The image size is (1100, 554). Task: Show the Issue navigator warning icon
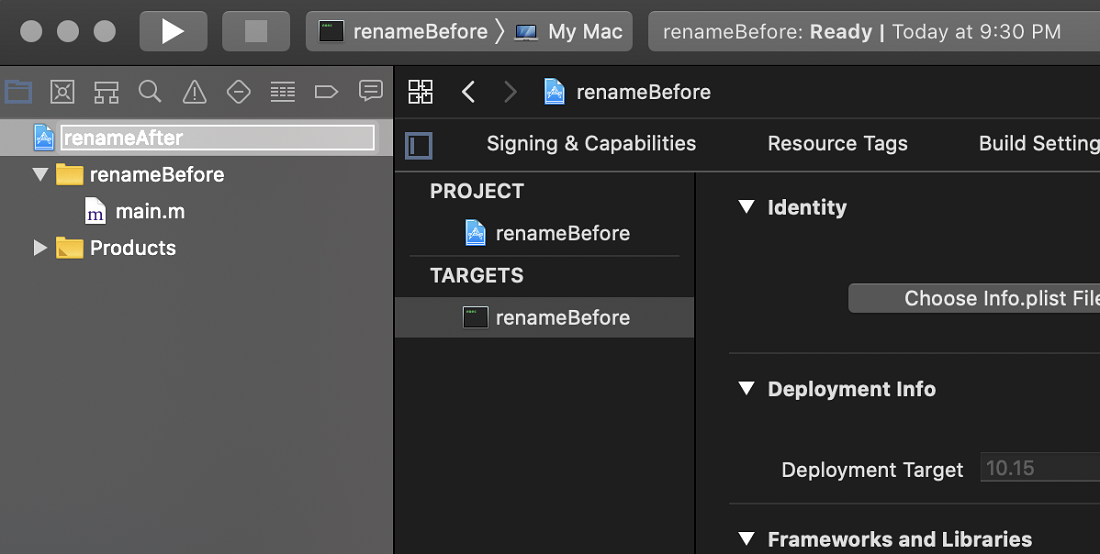194,92
